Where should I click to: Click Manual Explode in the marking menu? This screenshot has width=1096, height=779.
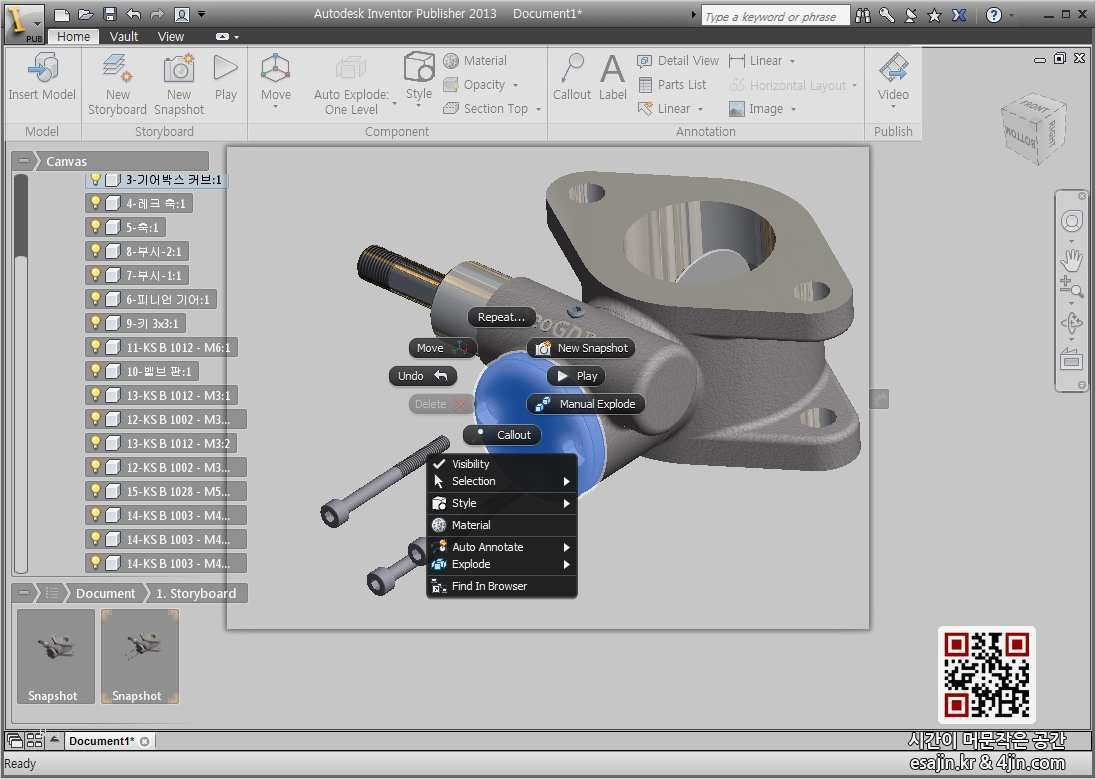click(587, 404)
